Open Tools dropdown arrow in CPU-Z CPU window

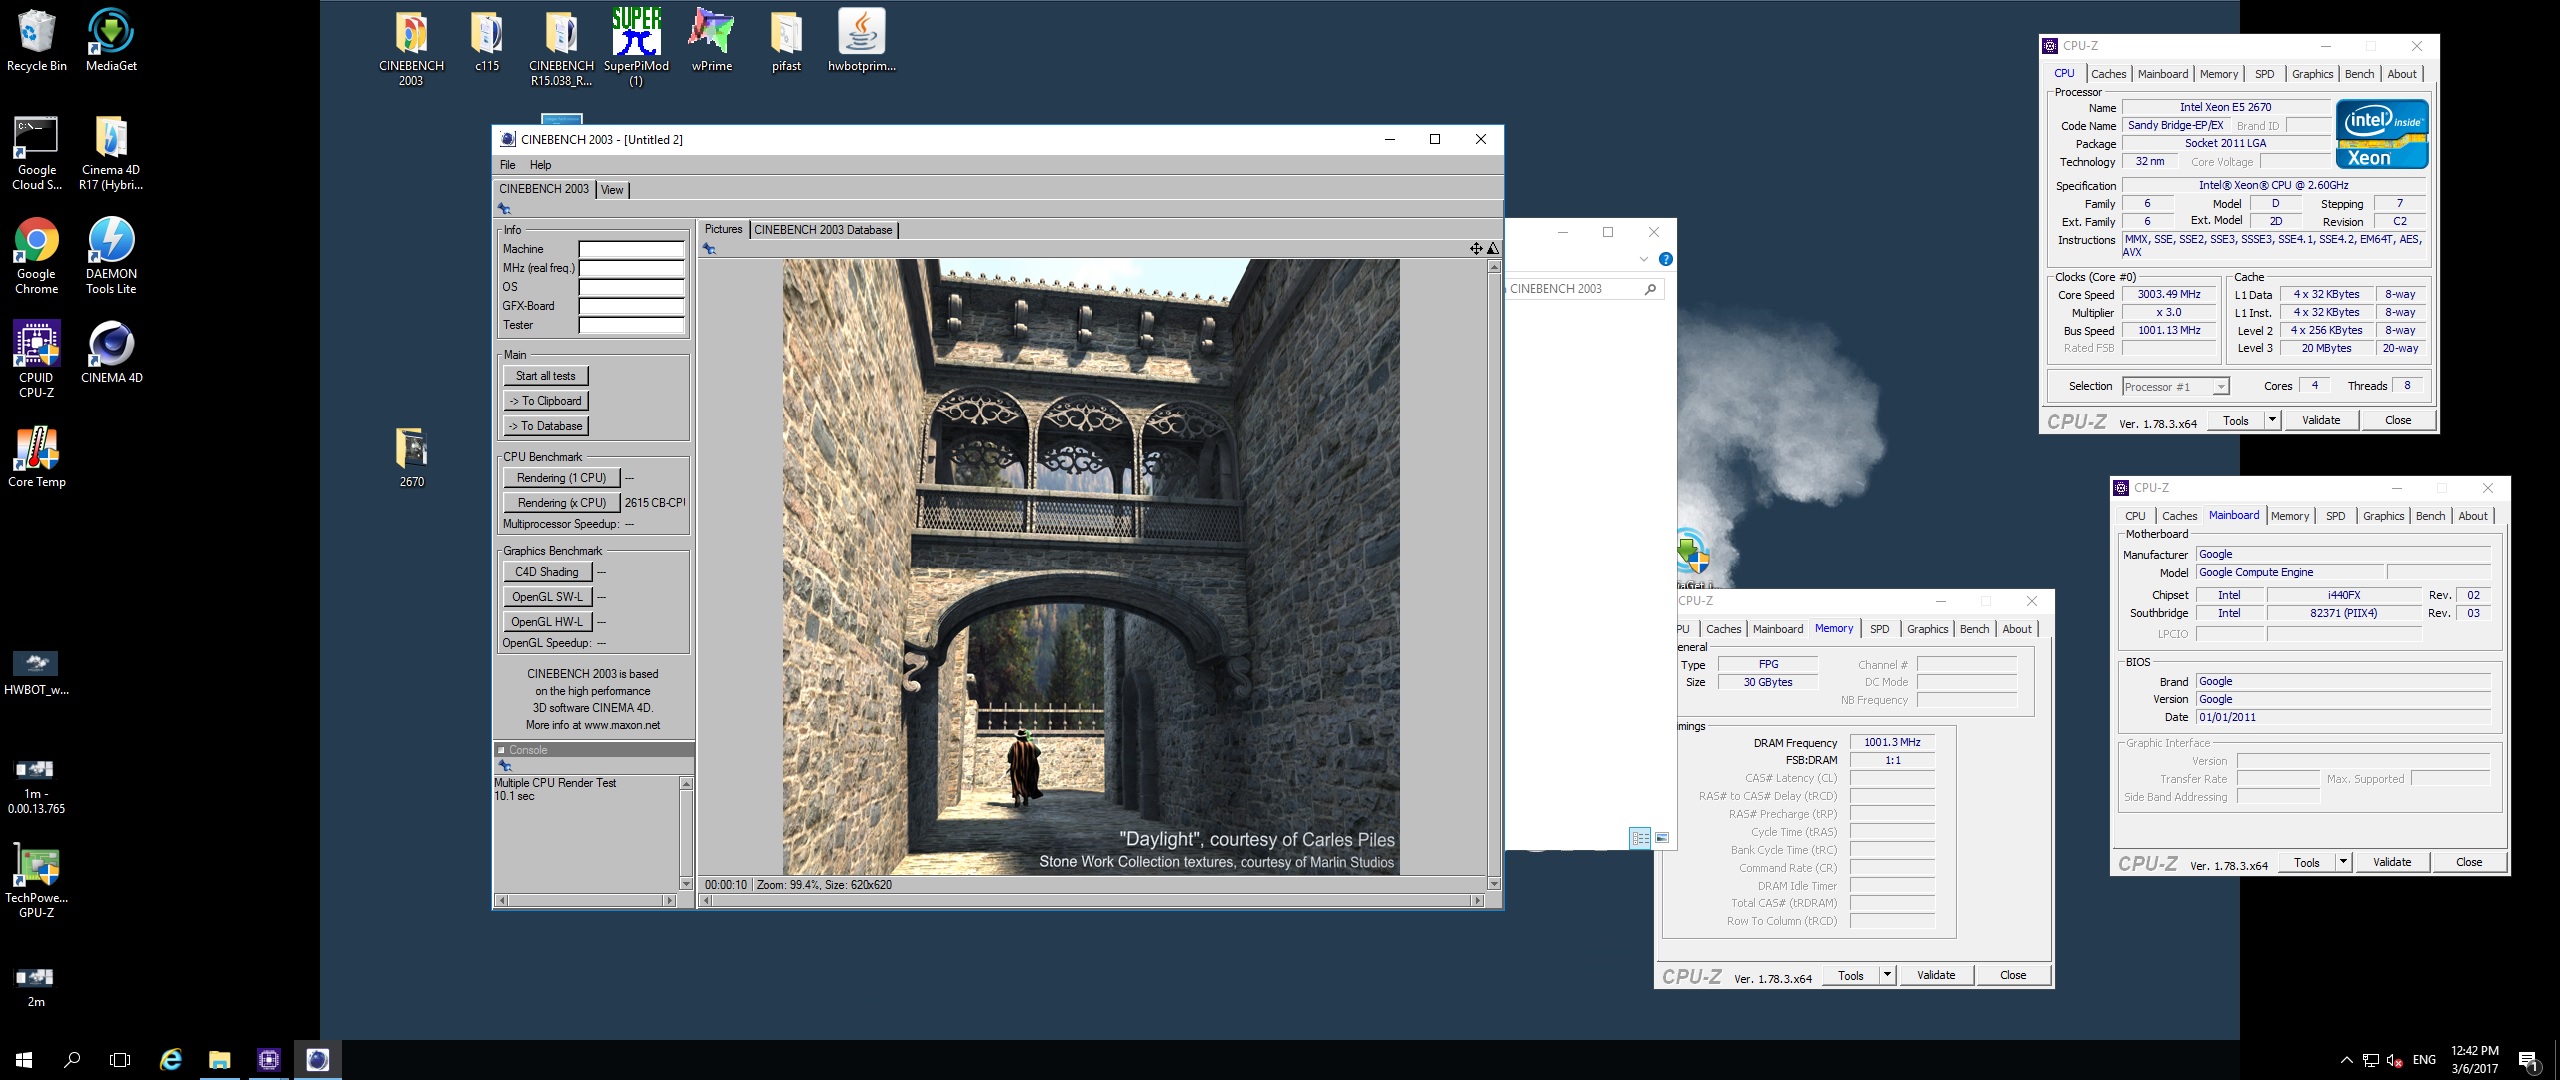pyautogui.click(x=2272, y=420)
